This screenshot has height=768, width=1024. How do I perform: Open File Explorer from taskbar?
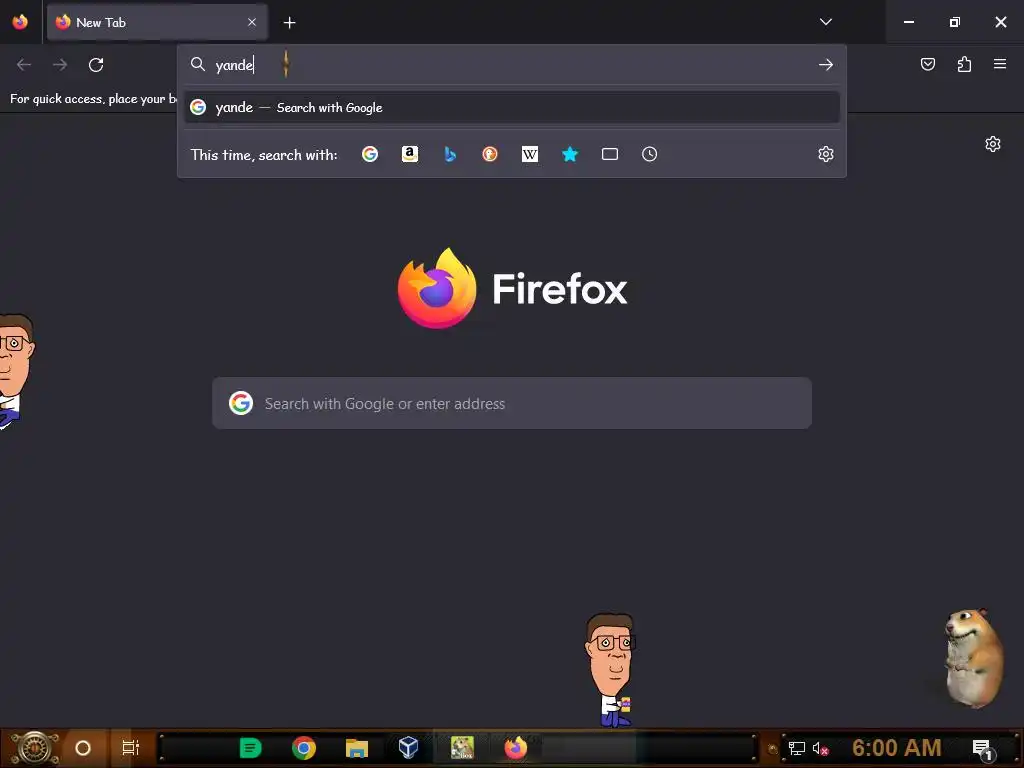[x=357, y=748]
